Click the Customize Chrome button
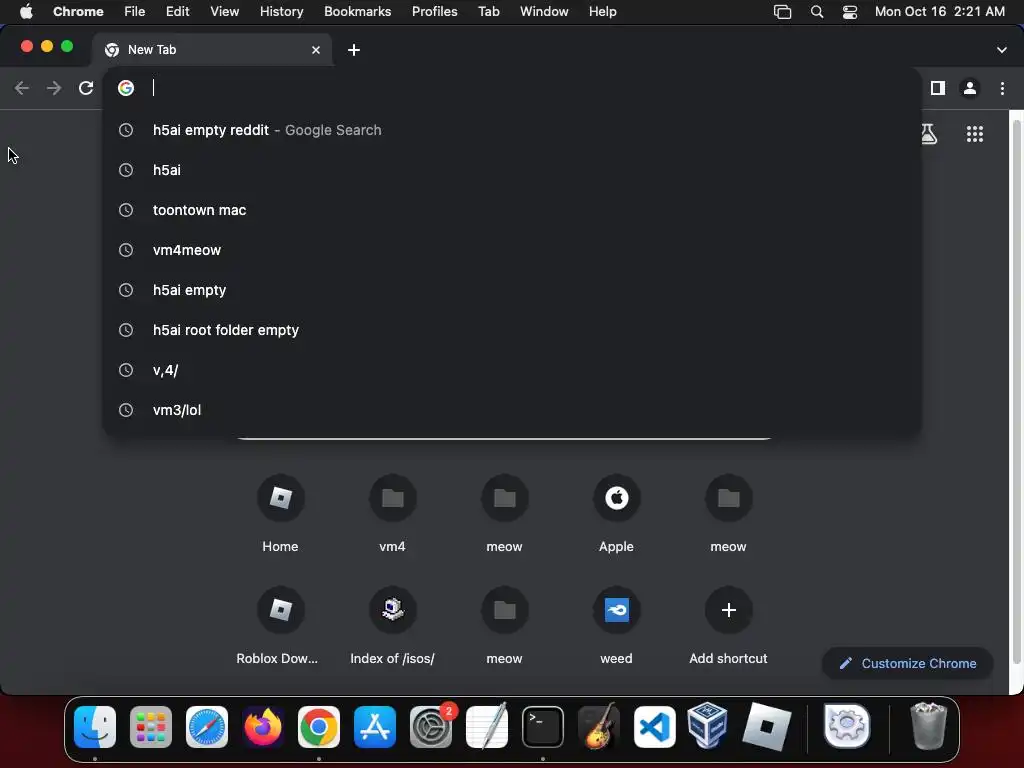 (908, 664)
